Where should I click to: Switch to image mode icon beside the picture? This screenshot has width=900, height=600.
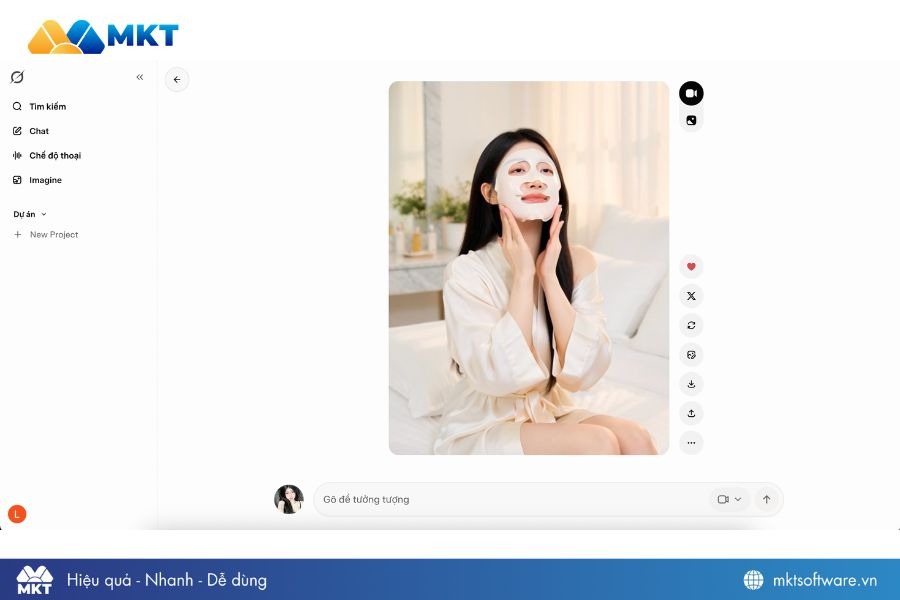coord(691,120)
